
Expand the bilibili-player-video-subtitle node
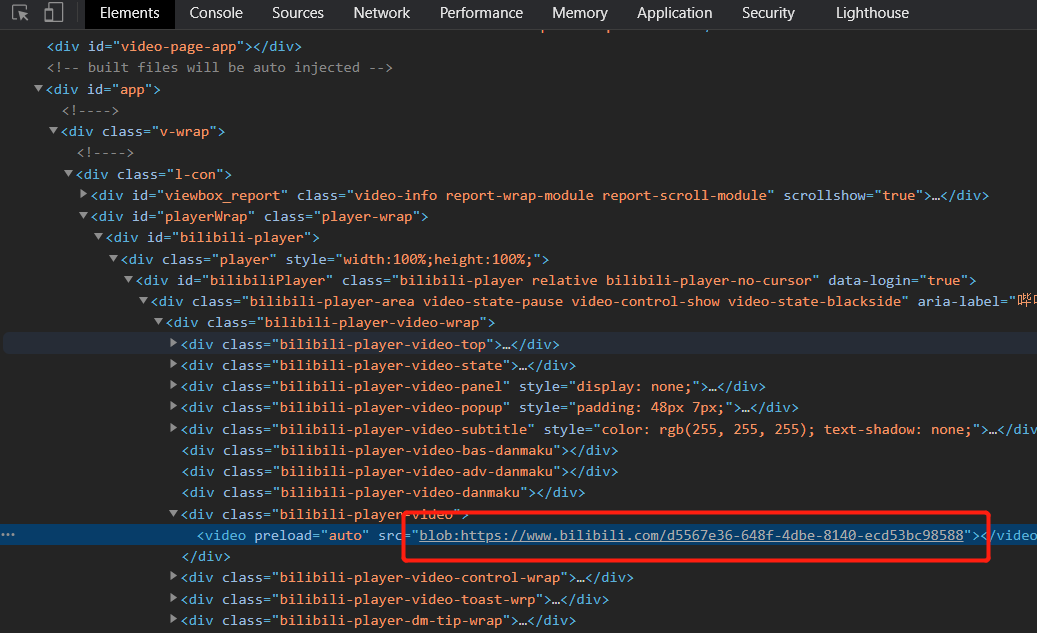tap(173, 429)
